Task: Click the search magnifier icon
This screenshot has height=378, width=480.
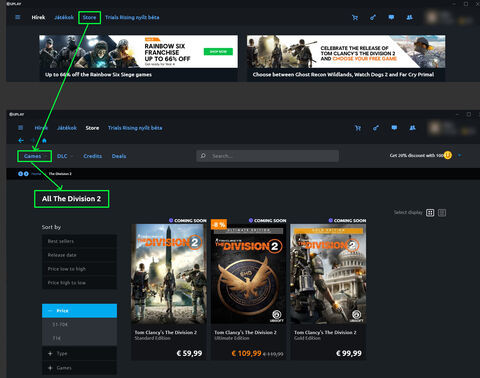Action: 203,156
